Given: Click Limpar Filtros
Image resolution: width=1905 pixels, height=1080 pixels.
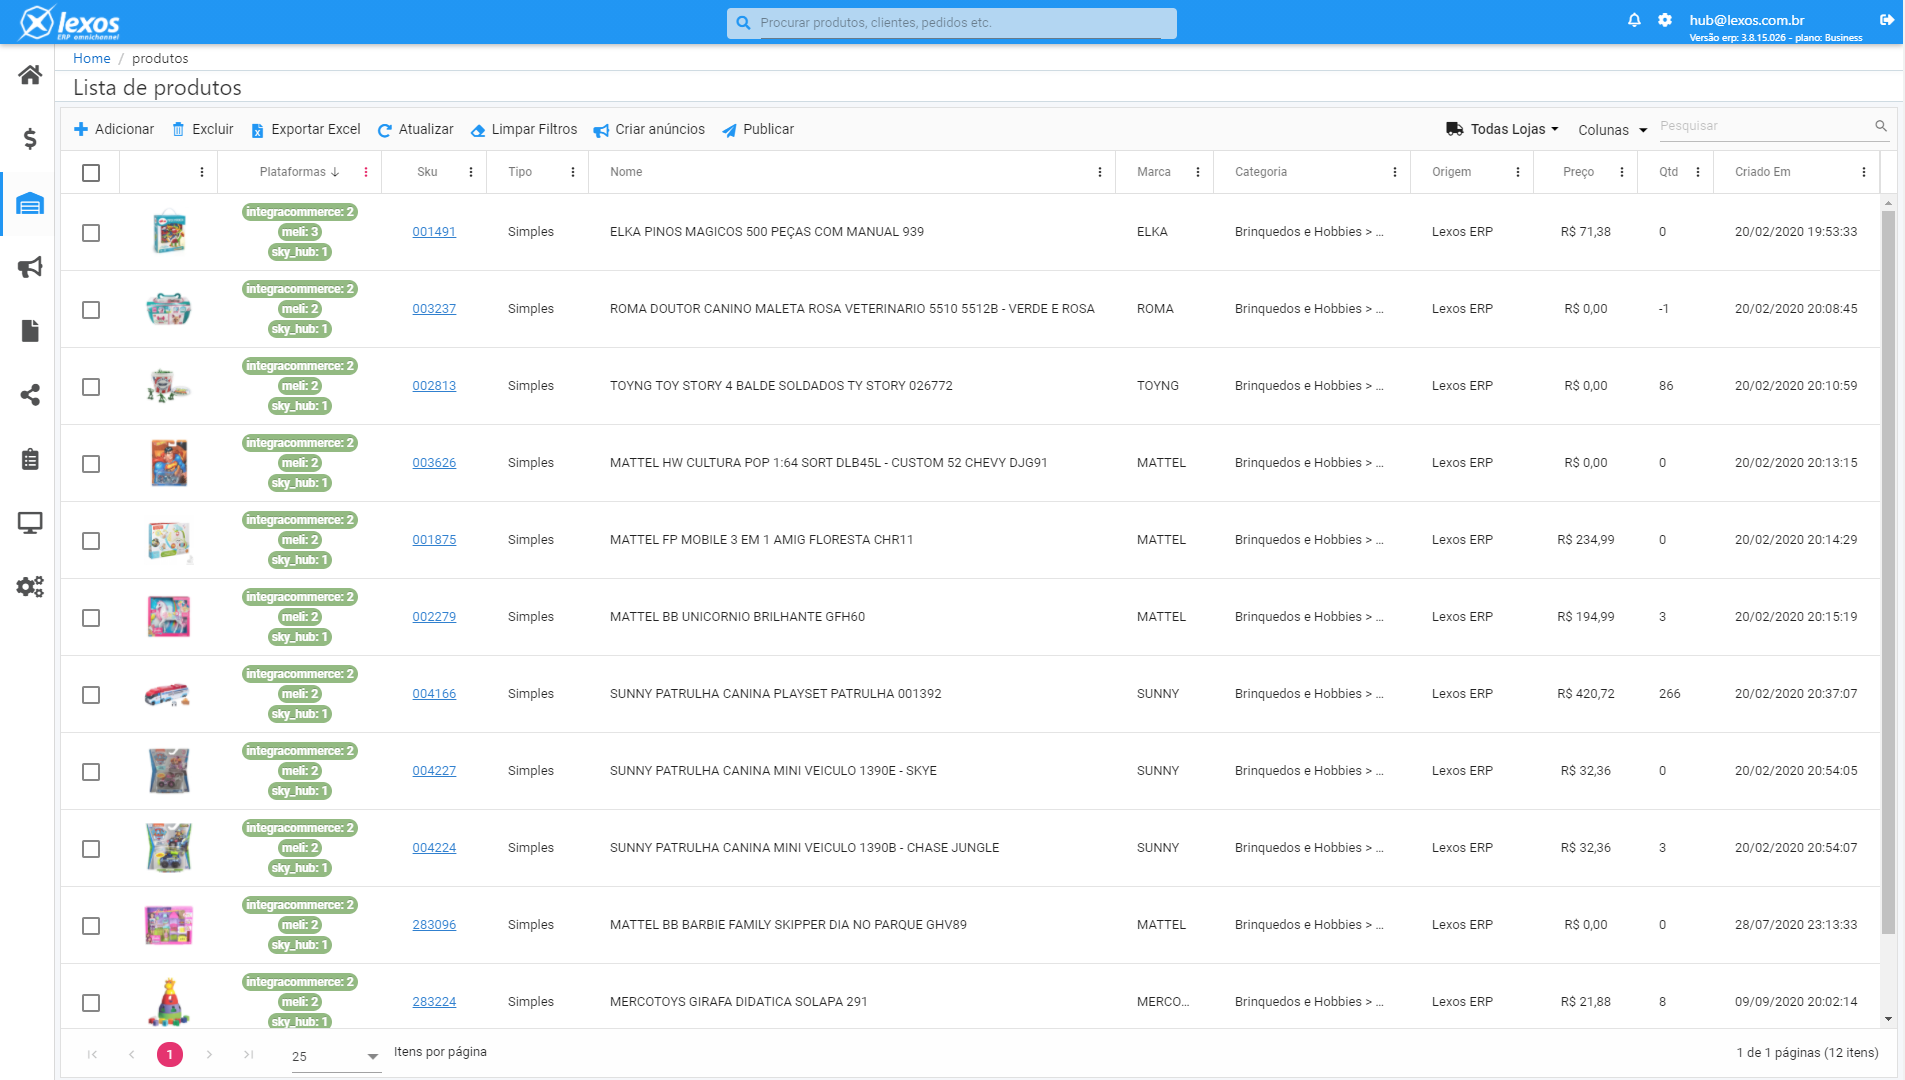Looking at the screenshot, I should coord(524,129).
